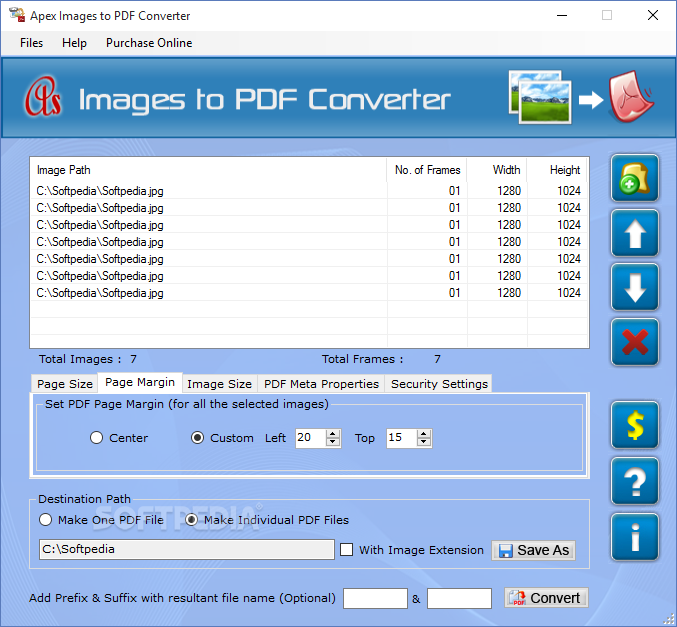This screenshot has width=677, height=627.
Task: Select the Image Size tab
Action: [219, 384]
